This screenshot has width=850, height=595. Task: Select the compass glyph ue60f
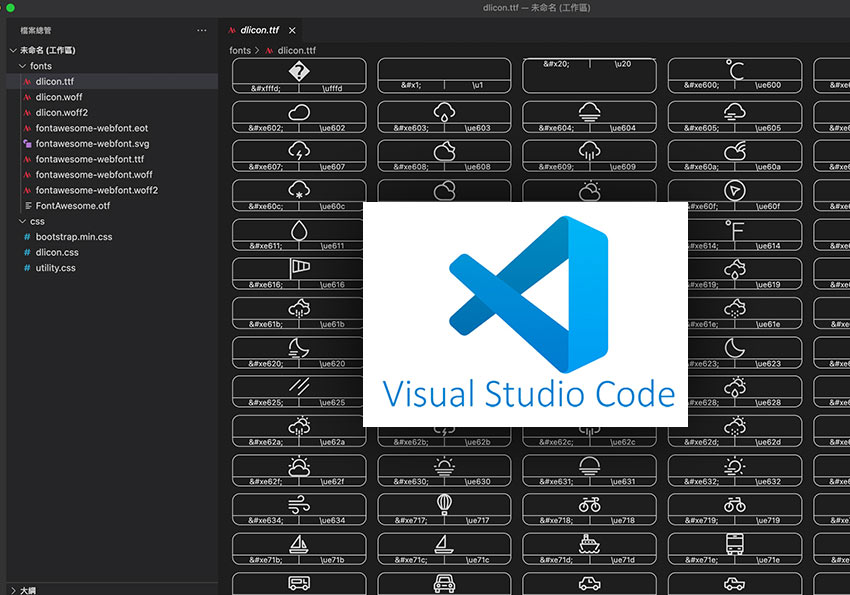(735, 190)
